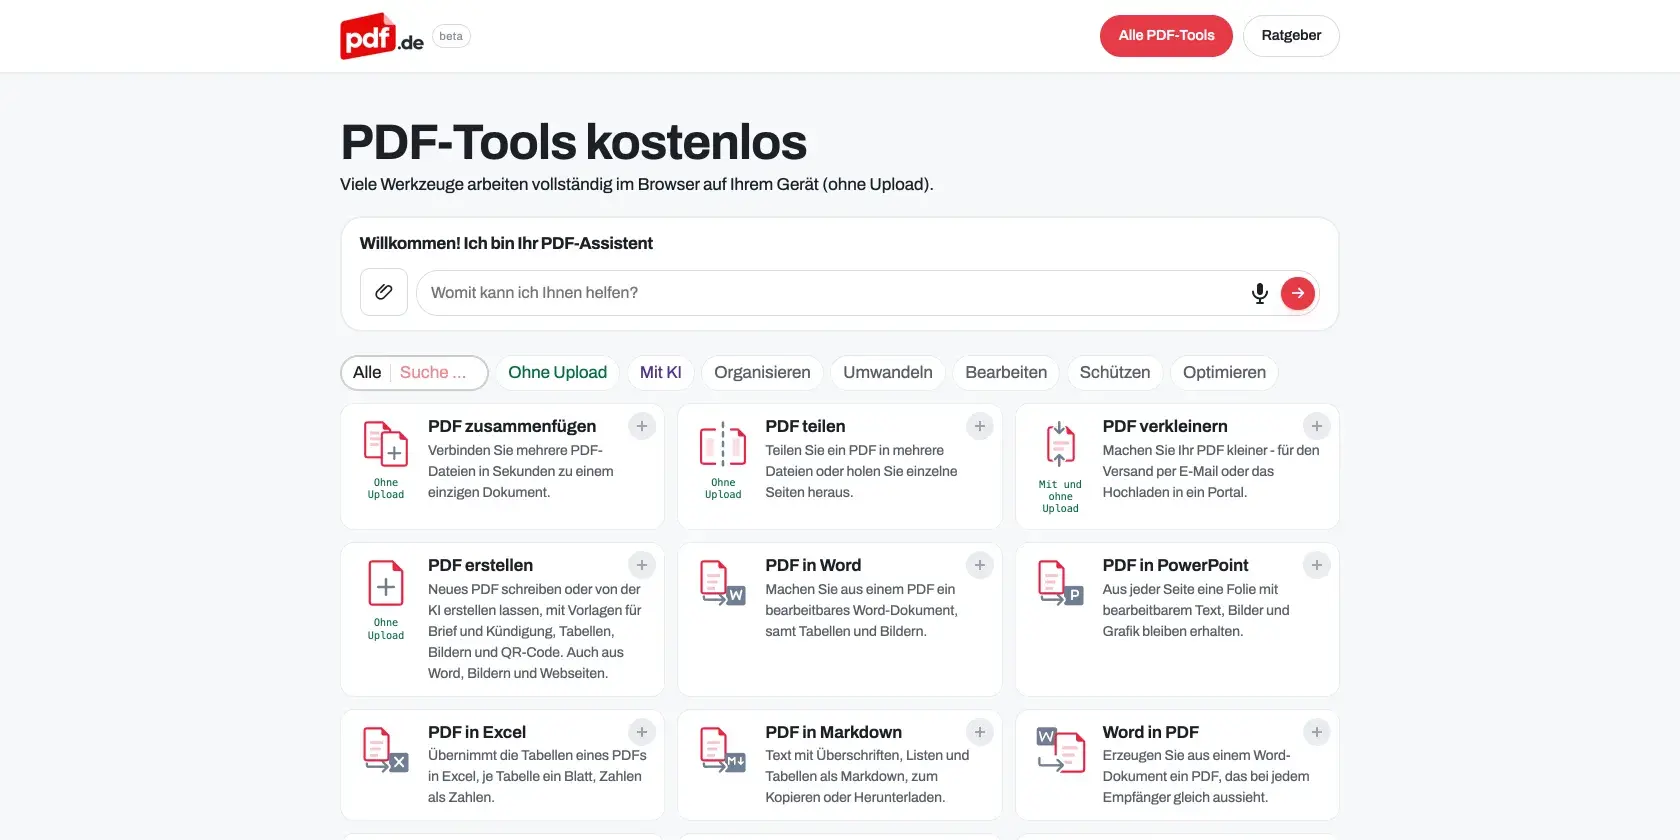Click the PDF in Excel conversion icon
This screenshot has height=840, width=1680.
pyautogui.click(x=386, y=750)
